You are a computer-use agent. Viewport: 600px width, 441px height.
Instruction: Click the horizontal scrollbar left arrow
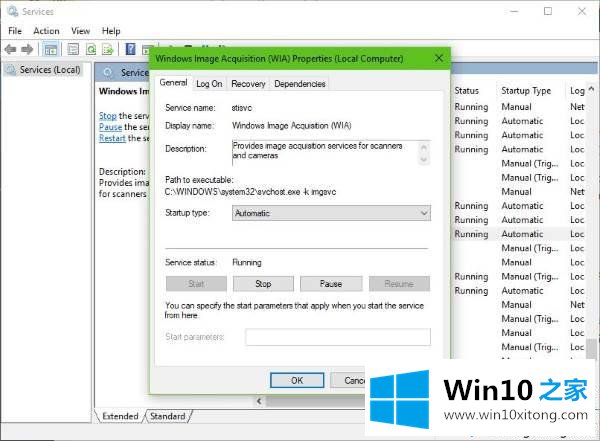pos(259,401)
